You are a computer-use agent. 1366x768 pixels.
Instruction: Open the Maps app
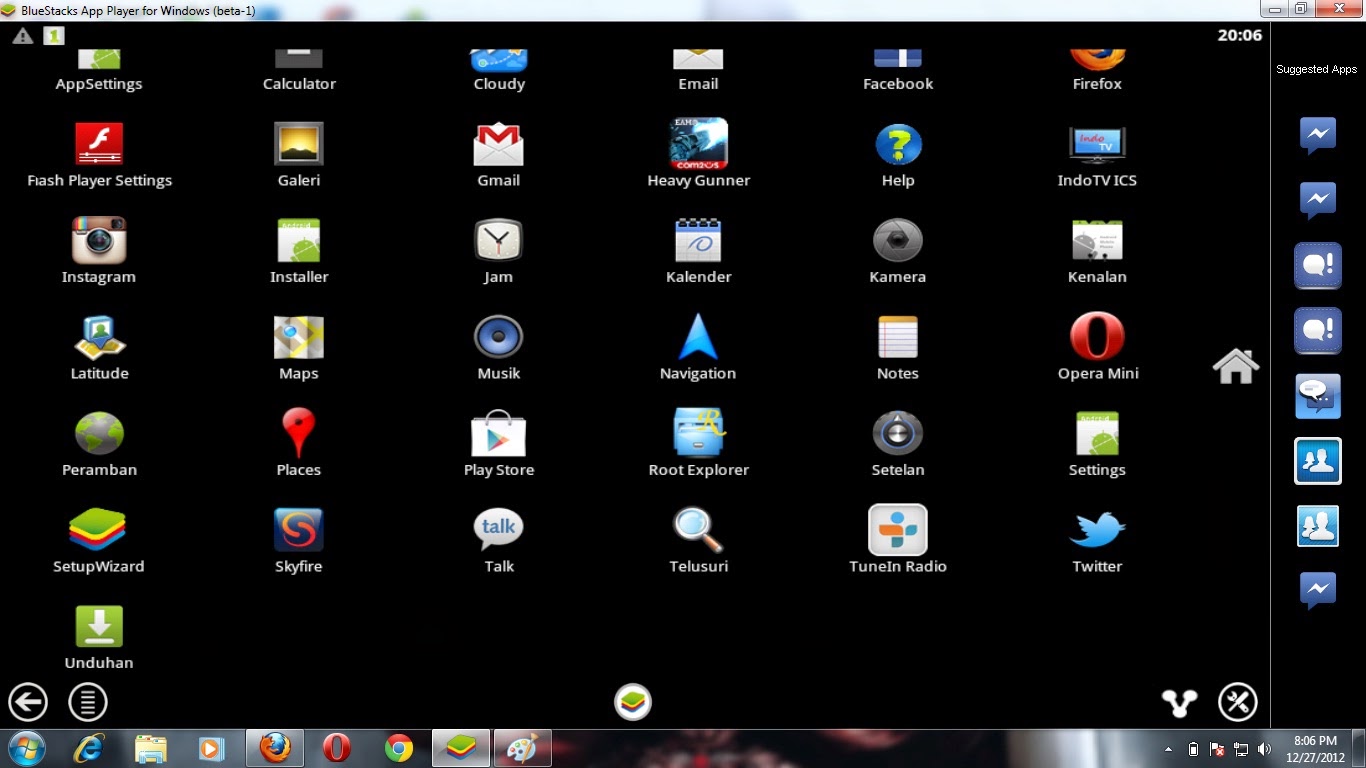tap(299, 337)
